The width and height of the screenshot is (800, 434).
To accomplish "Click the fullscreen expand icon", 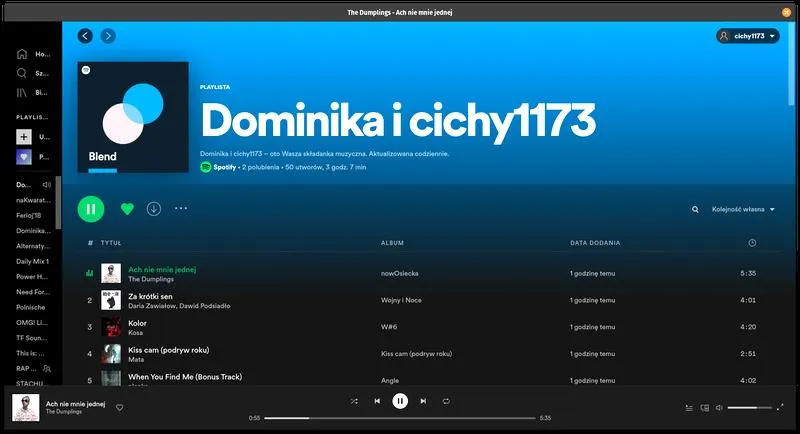I will pyautogui.click(x=780, y=407).
